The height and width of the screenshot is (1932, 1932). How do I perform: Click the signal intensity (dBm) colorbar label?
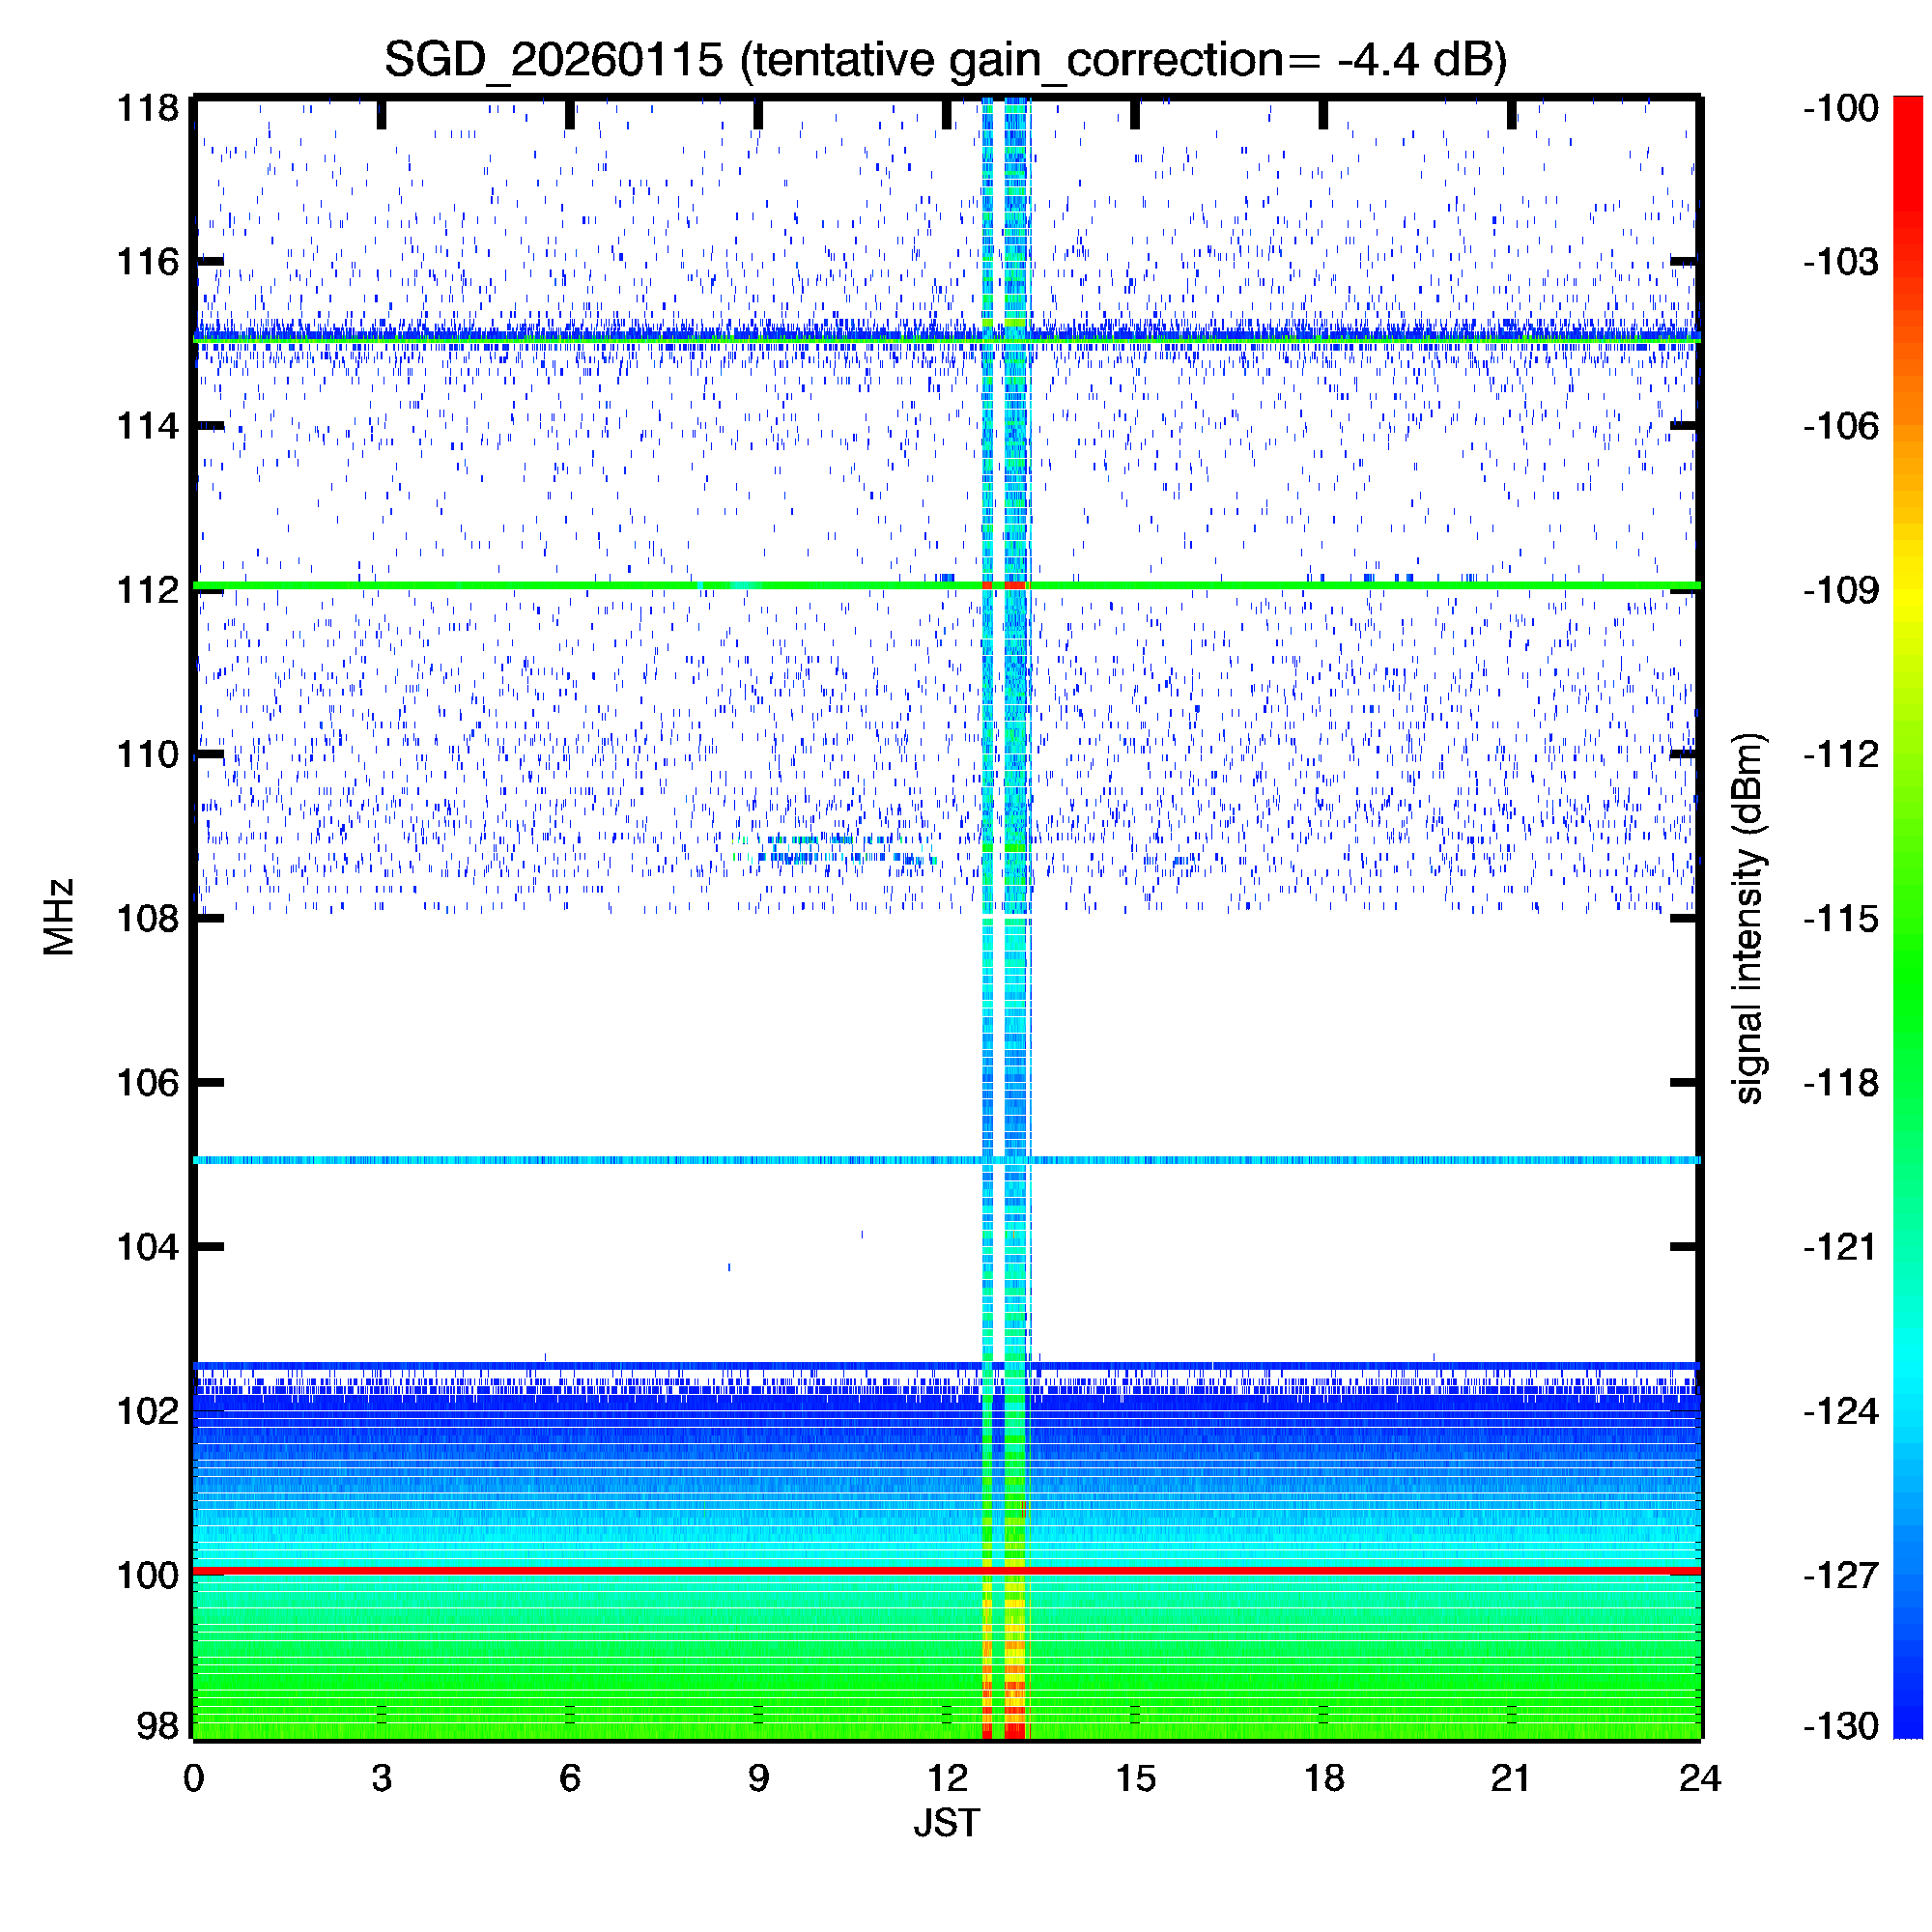1748,918
